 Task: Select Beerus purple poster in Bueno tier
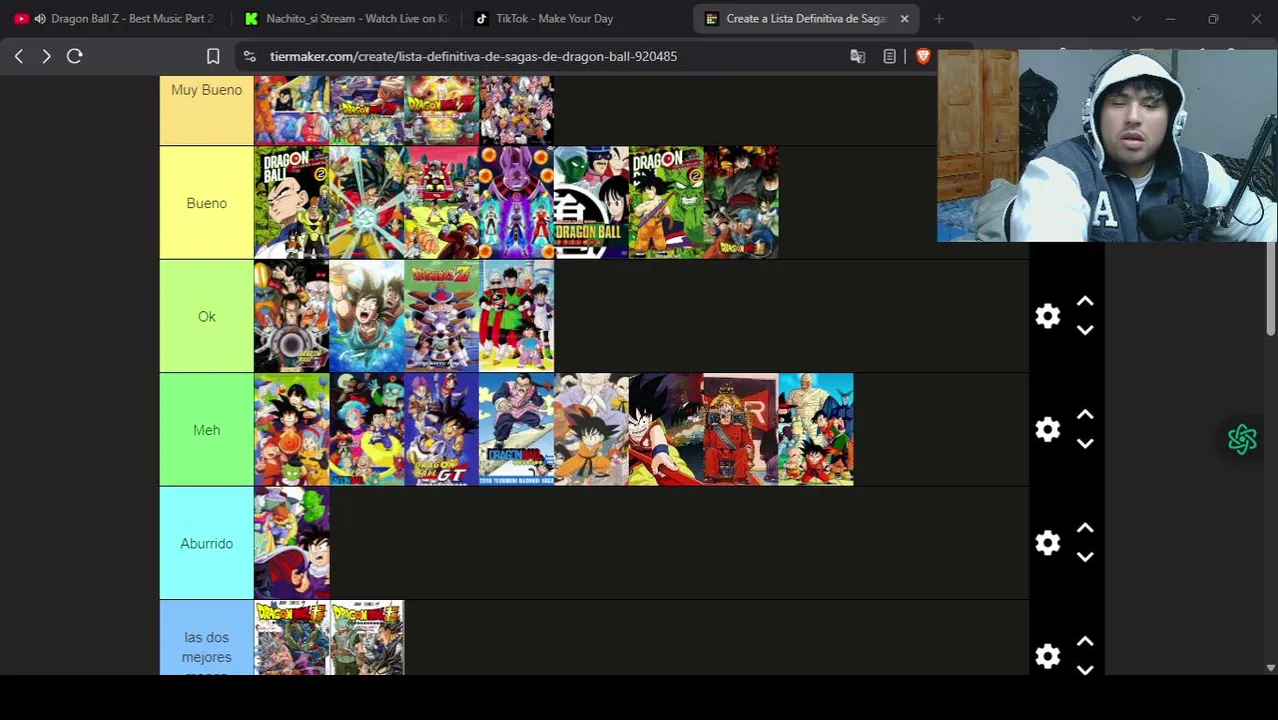(516, 203)
